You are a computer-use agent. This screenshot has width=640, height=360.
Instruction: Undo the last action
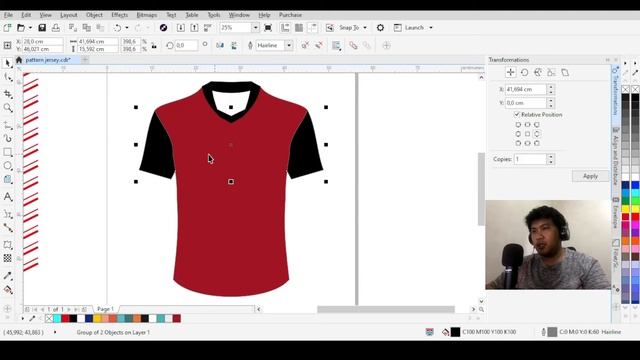coord(118,28)
